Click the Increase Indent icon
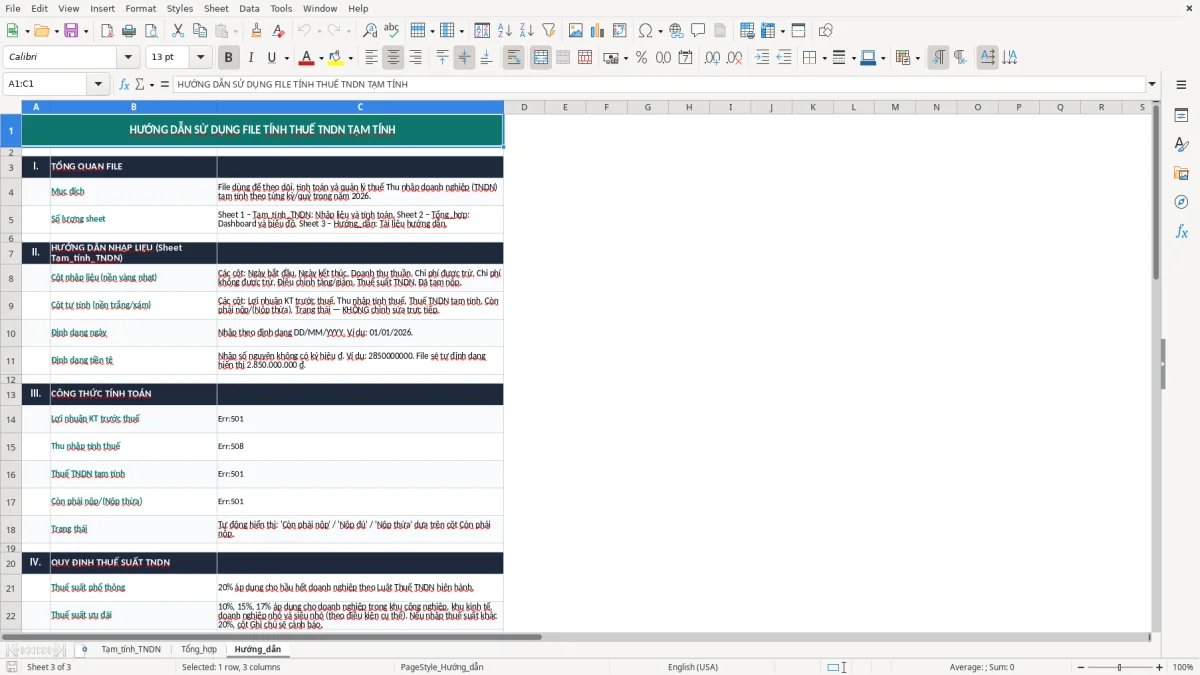The width and height of the screenshot is (1200, 675). [x=762, y=58]
